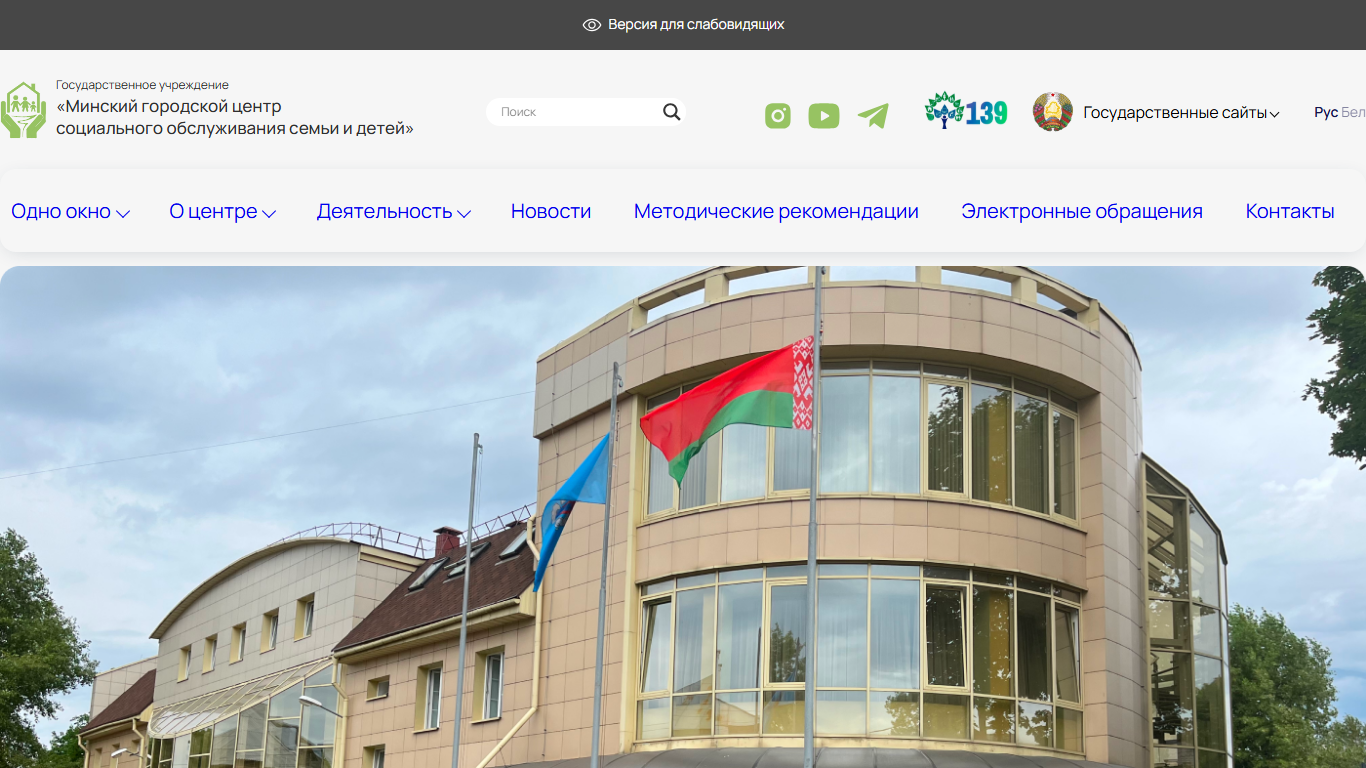This screenshot has width=1366, height=768.
Task: Expand 'Государственные сайты' dropdown
Action: pos(1181,113)
